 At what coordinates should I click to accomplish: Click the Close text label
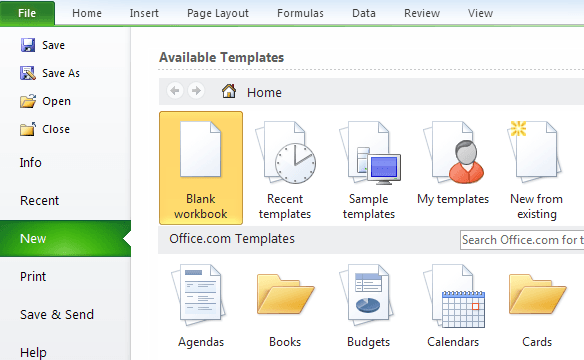(x=56, y=129)
